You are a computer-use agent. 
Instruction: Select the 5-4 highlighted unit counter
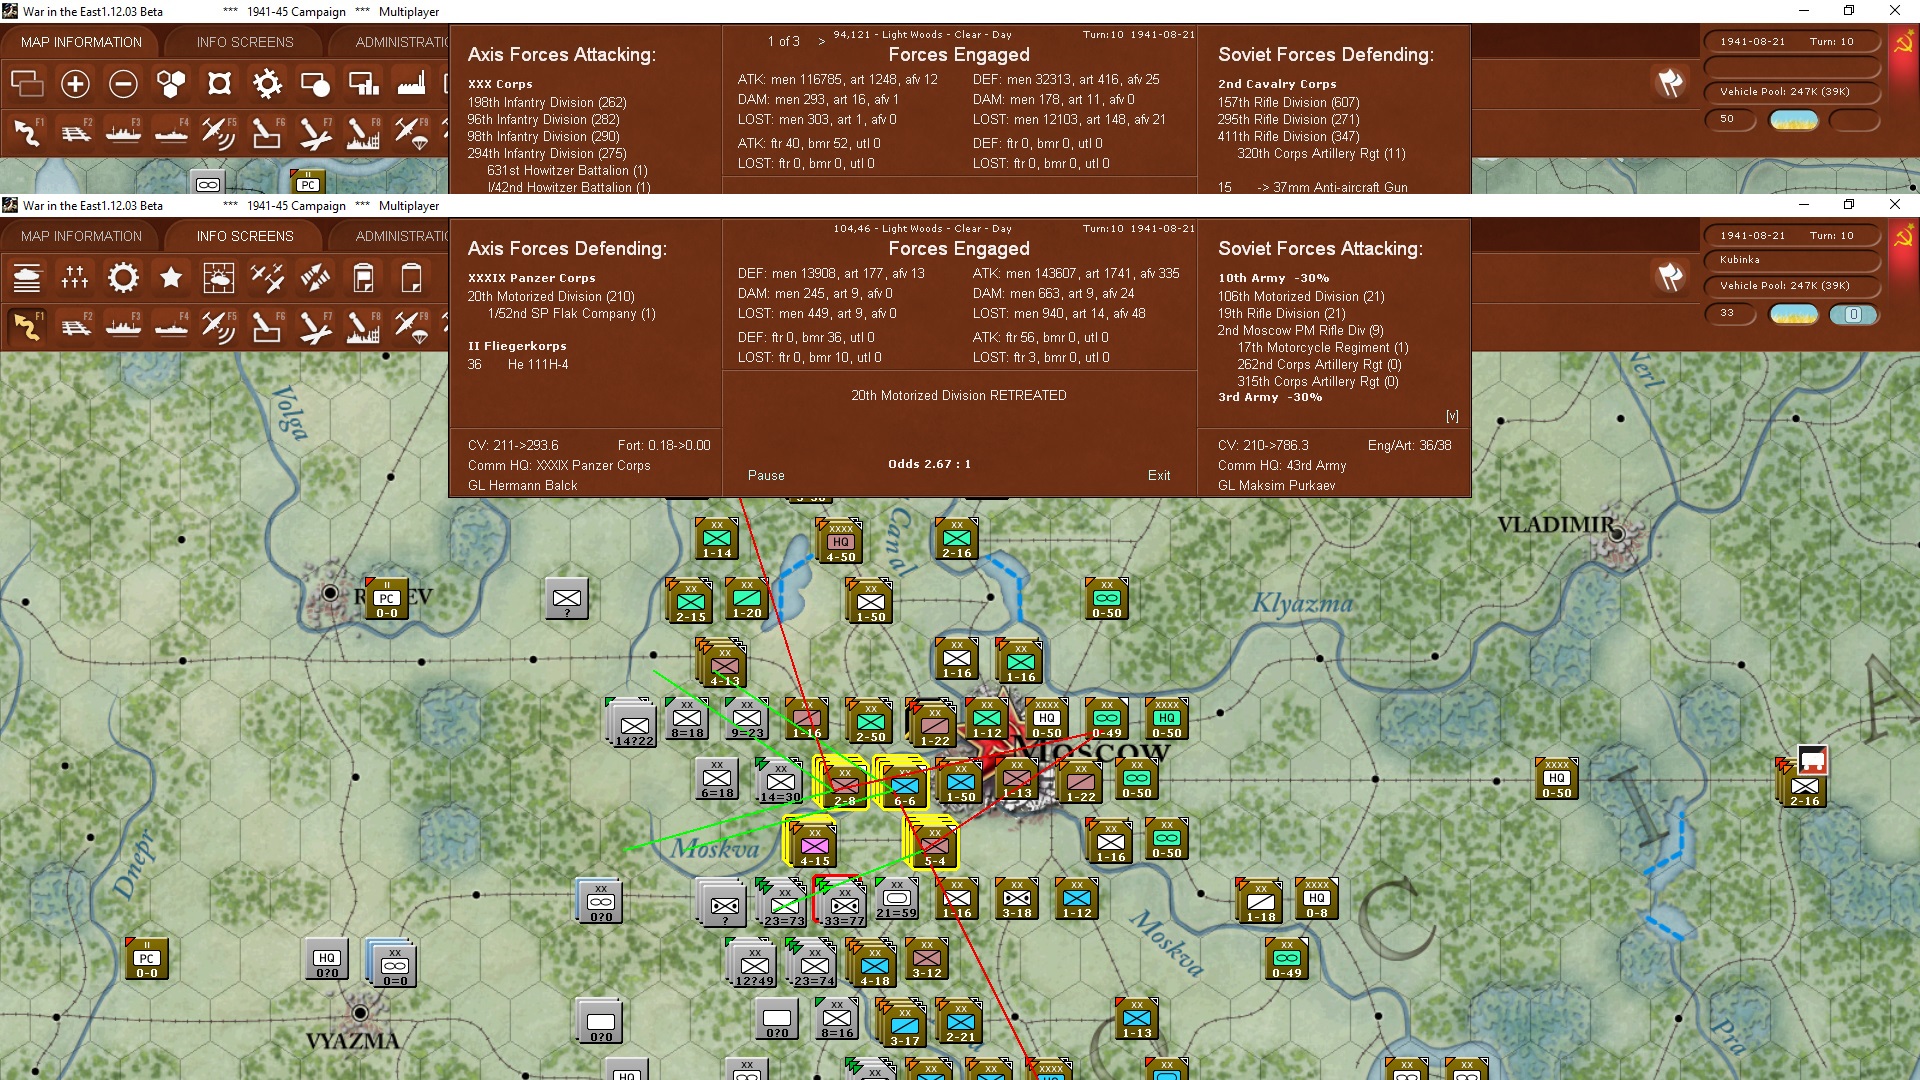(934, 844)
